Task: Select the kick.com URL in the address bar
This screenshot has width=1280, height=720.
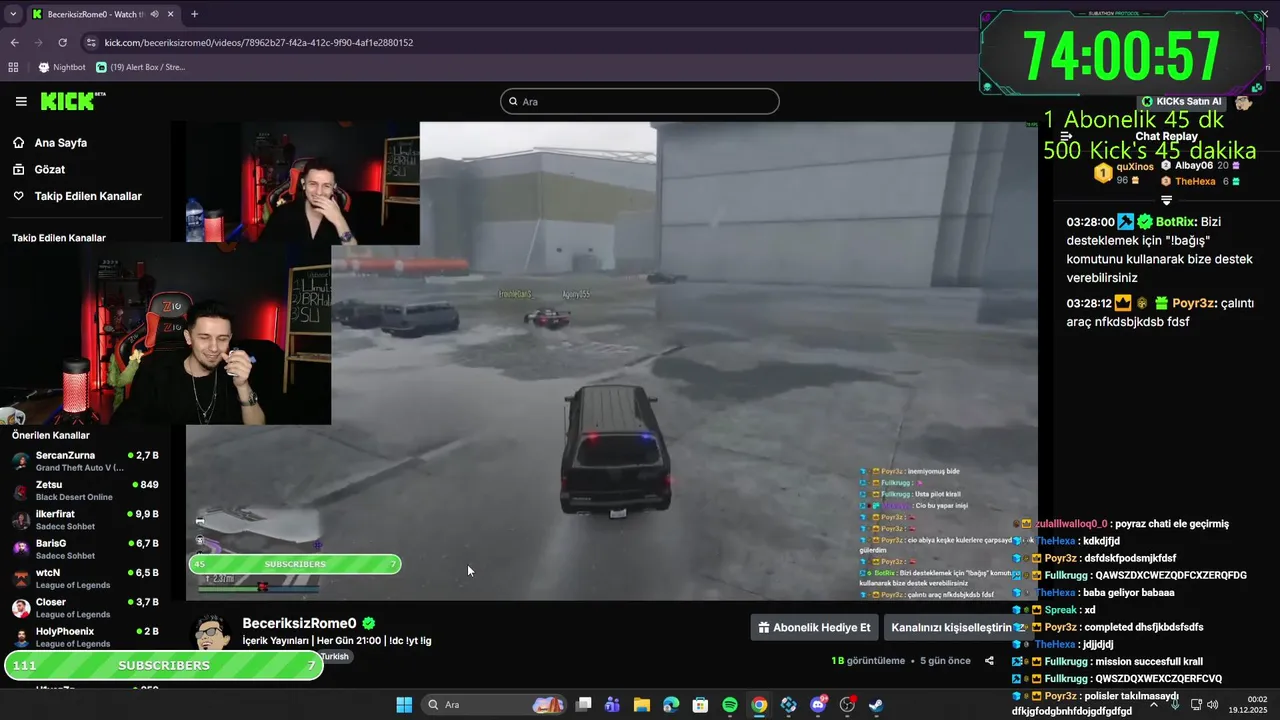Action: click(x=259, y=43)
